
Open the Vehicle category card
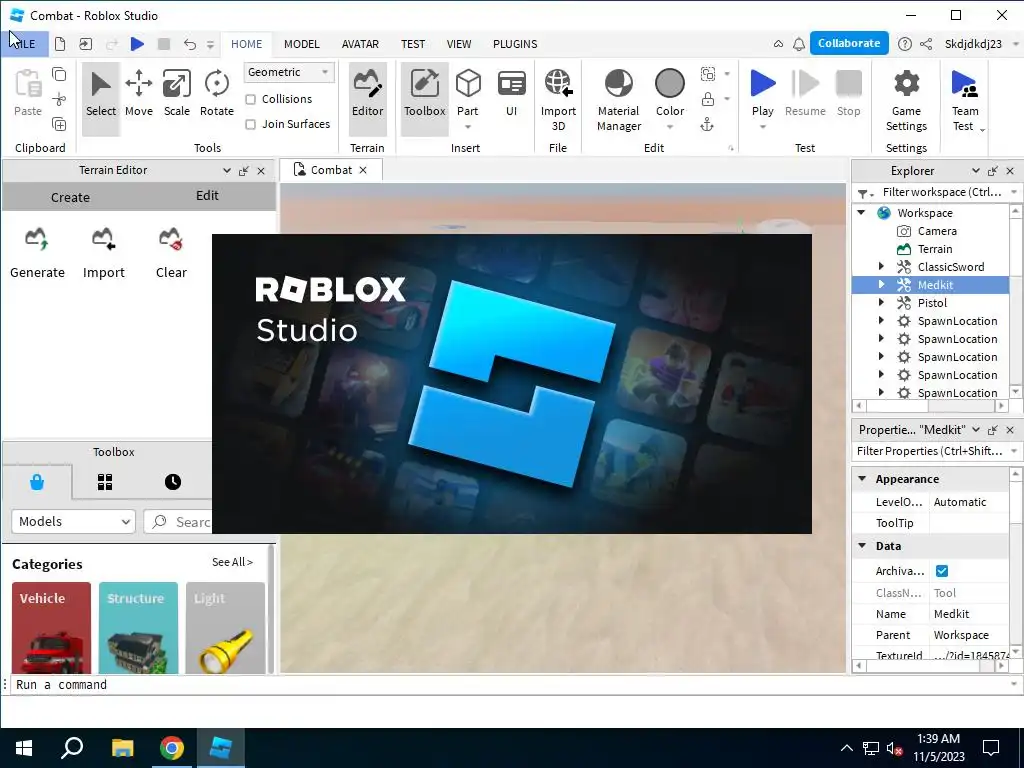pos(52,628)
